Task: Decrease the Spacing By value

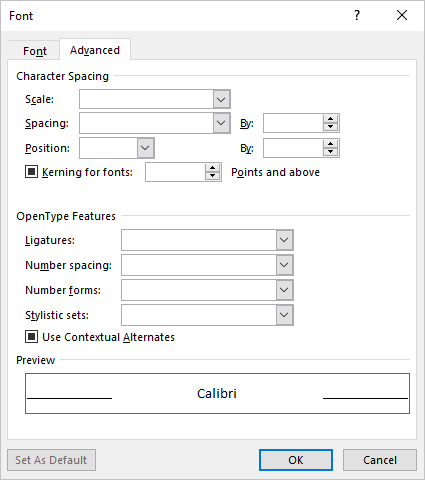Action: pyautogui.click(x=330, y=127)
